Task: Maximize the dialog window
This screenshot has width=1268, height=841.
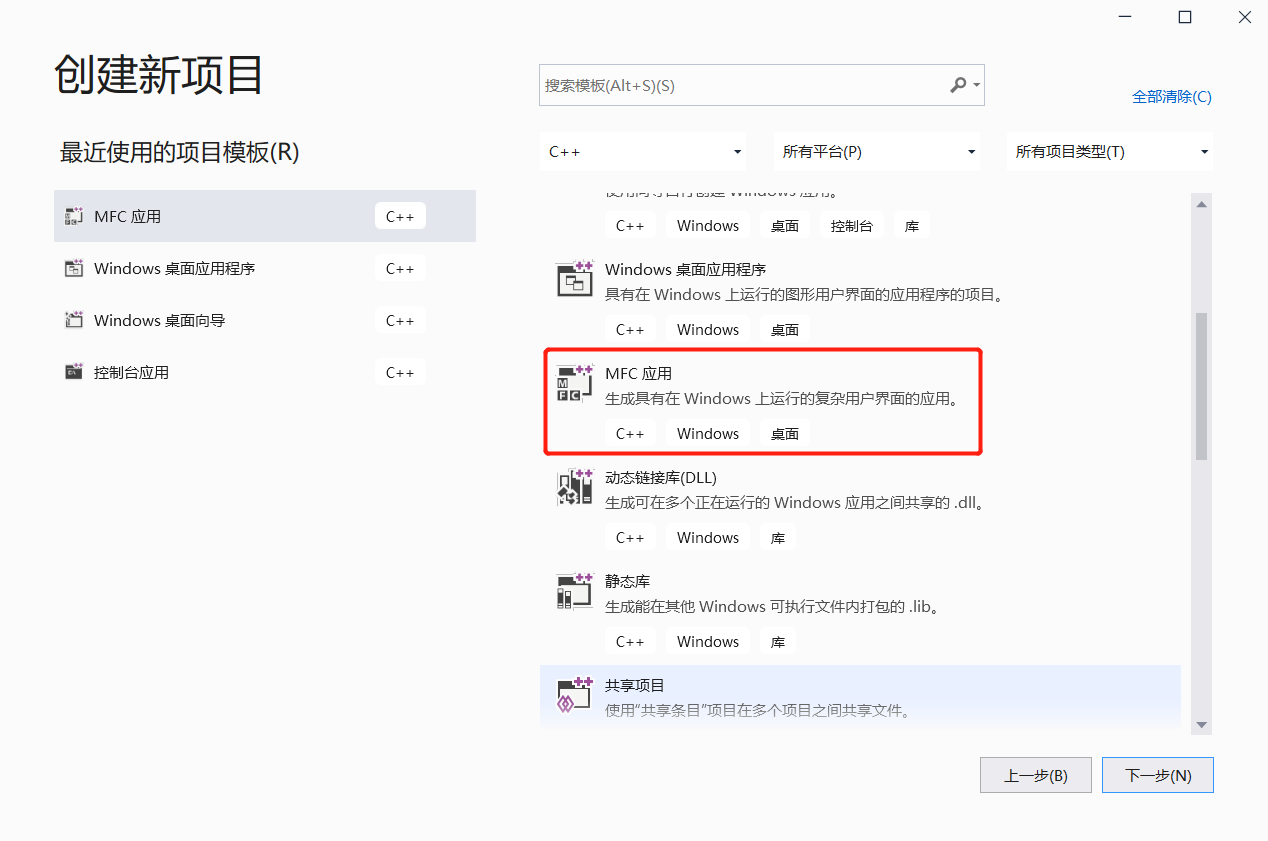Action: click(x=1185, y=17)
